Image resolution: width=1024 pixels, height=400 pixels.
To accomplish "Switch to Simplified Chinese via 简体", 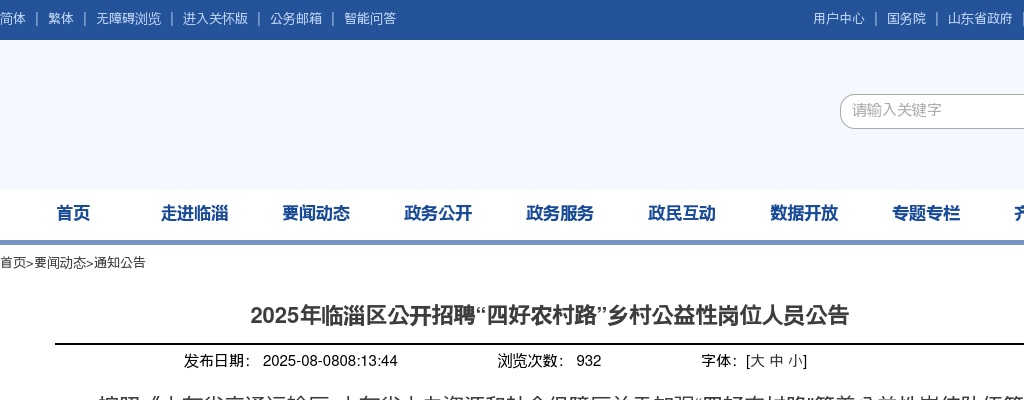I will point(12,19).
